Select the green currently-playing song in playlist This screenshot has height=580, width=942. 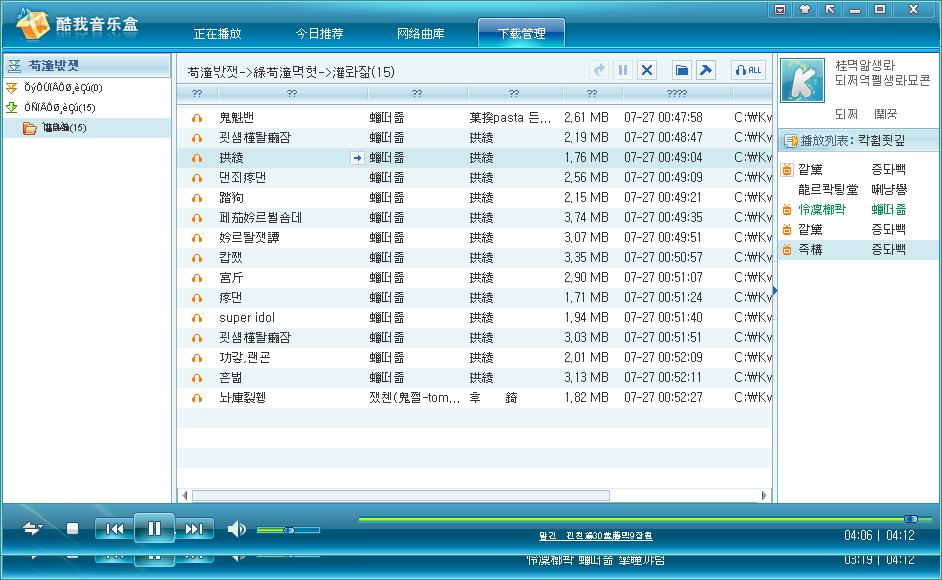[858, 210]
